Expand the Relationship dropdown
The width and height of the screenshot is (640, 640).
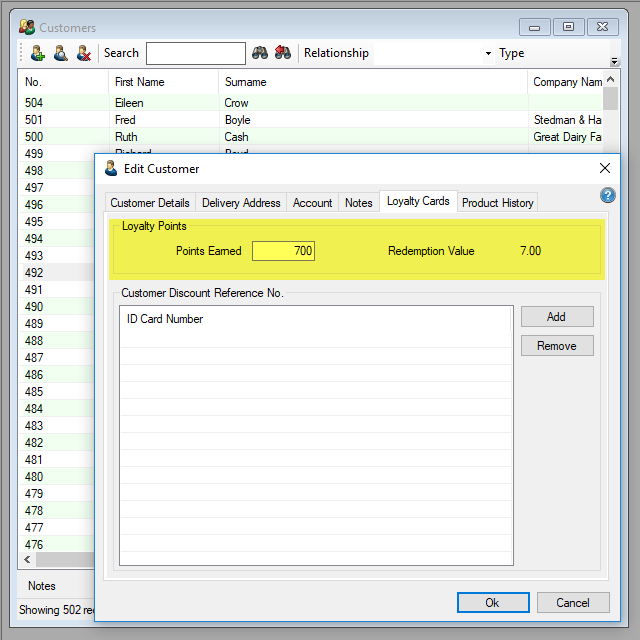click(x=488, y=54)
